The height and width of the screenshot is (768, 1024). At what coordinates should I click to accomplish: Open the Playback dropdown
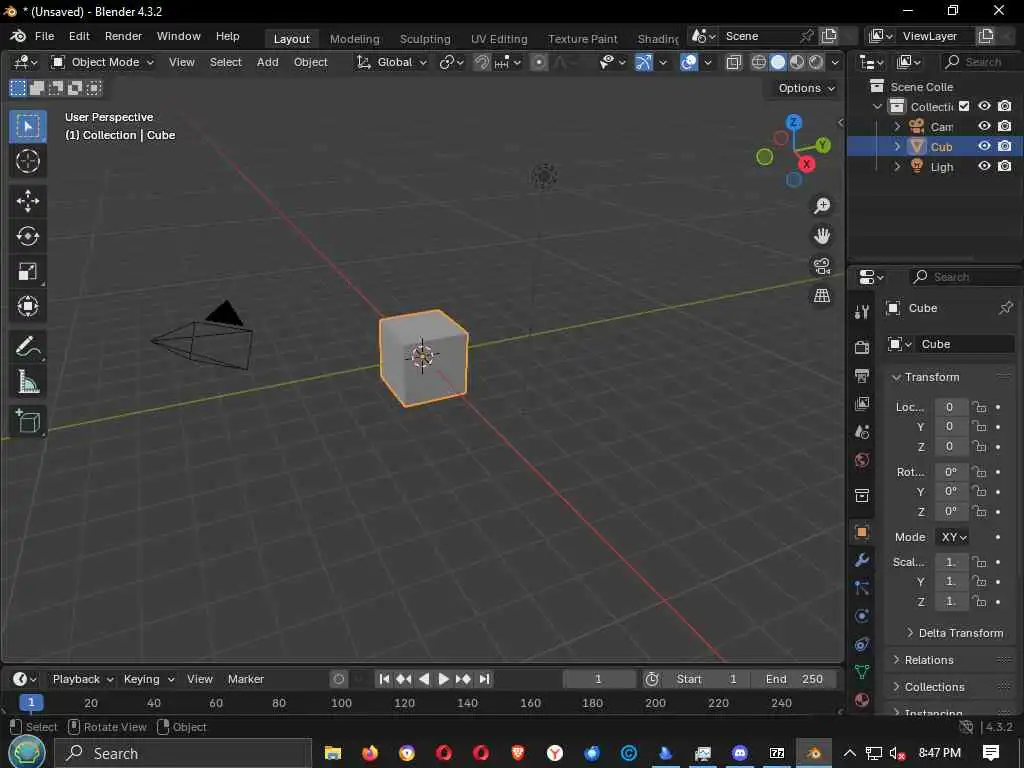coord(83,679)
